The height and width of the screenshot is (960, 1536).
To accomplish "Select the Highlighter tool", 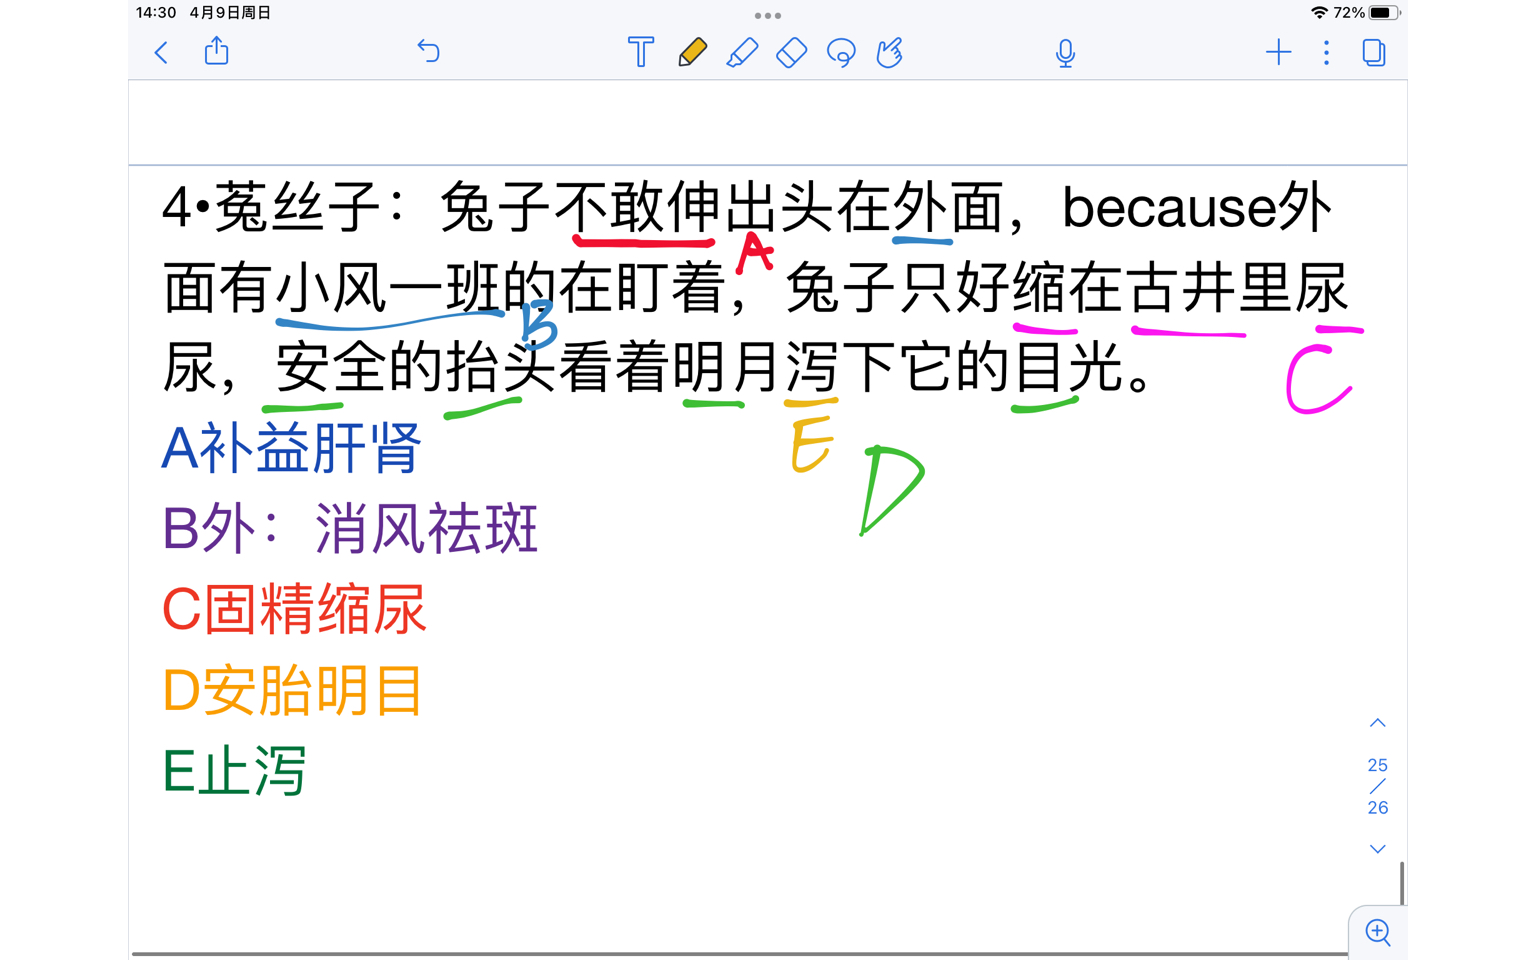I will [x=741, y=52].
